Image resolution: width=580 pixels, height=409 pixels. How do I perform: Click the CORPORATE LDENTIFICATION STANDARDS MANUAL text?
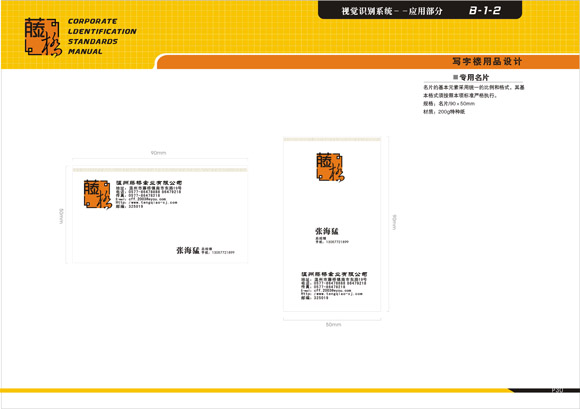point(102,36)
